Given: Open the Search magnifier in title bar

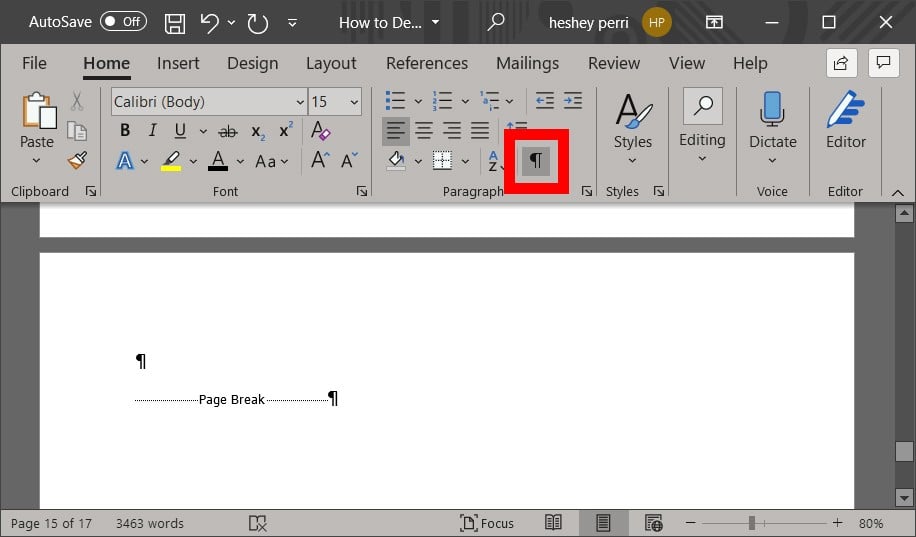Looking at the screenshot, I should click(496, 22).
